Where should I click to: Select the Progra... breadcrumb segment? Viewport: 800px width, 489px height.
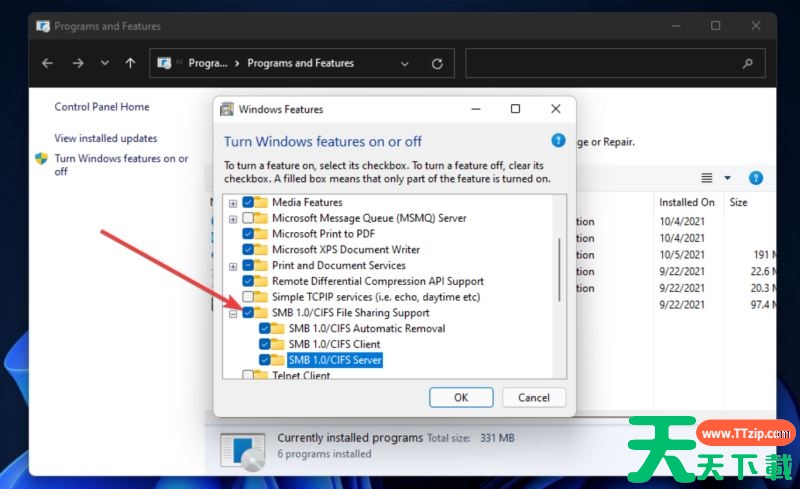click(x=208, y=63)
